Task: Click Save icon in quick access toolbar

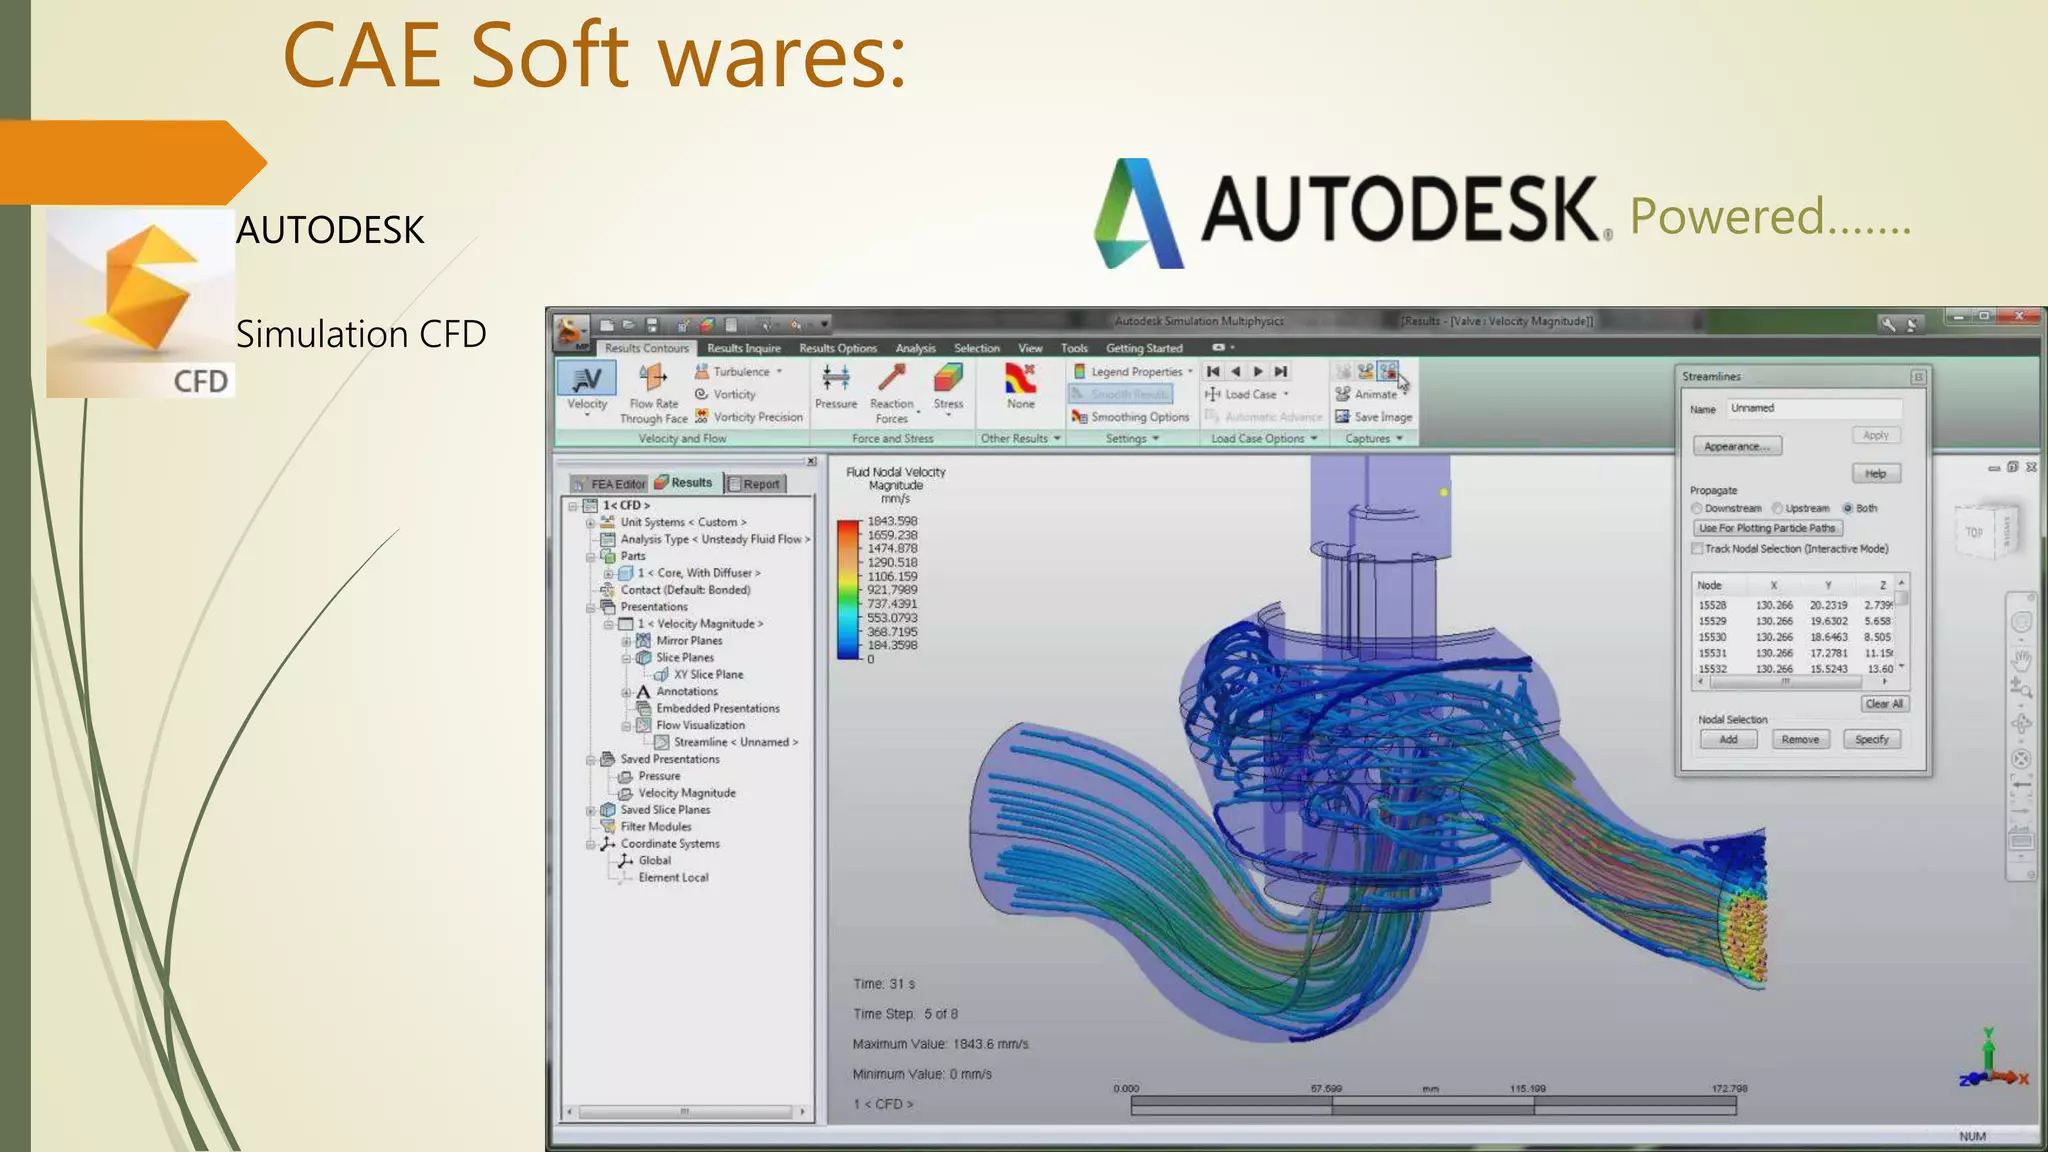Action: point(652,324)
